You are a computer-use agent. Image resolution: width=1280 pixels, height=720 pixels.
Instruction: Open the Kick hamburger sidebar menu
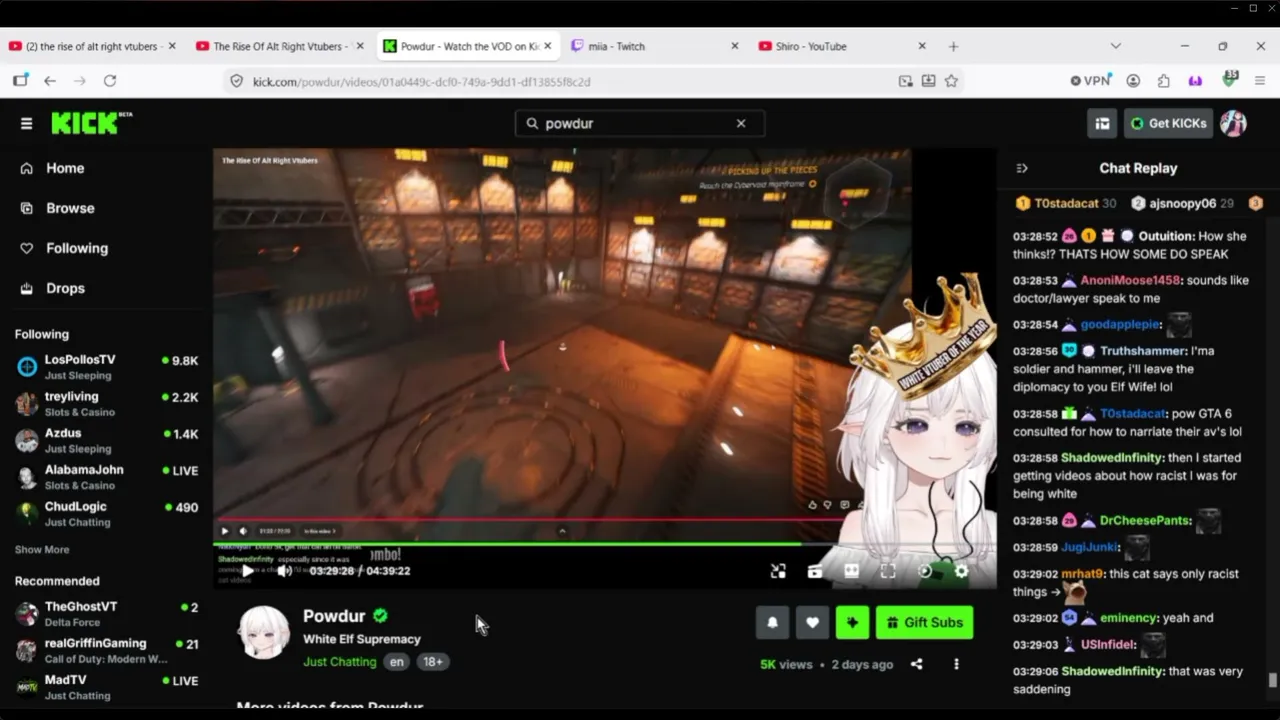[x=26, y=123]
